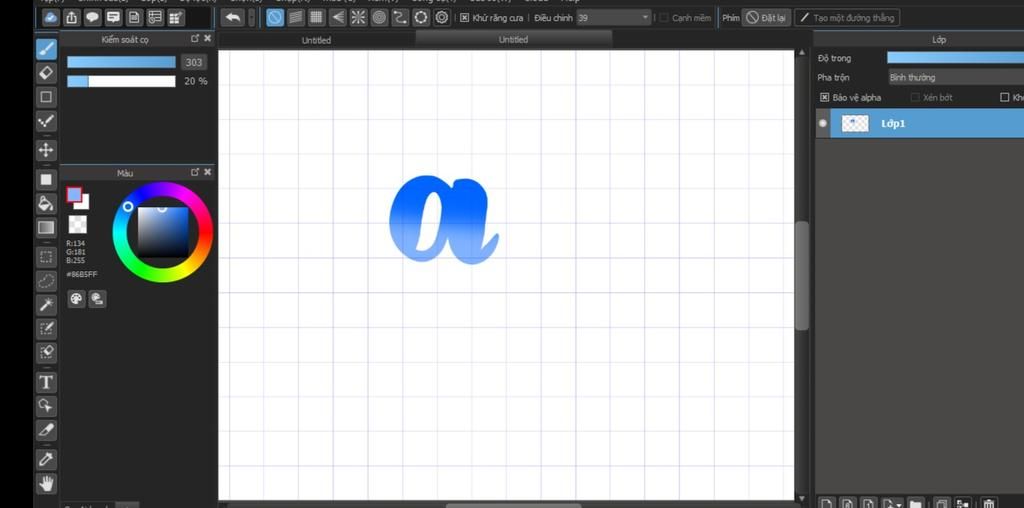The image size is (1024, 508).
Task: Select the Operation tool below Text
Action: click(x=46, y=406)
